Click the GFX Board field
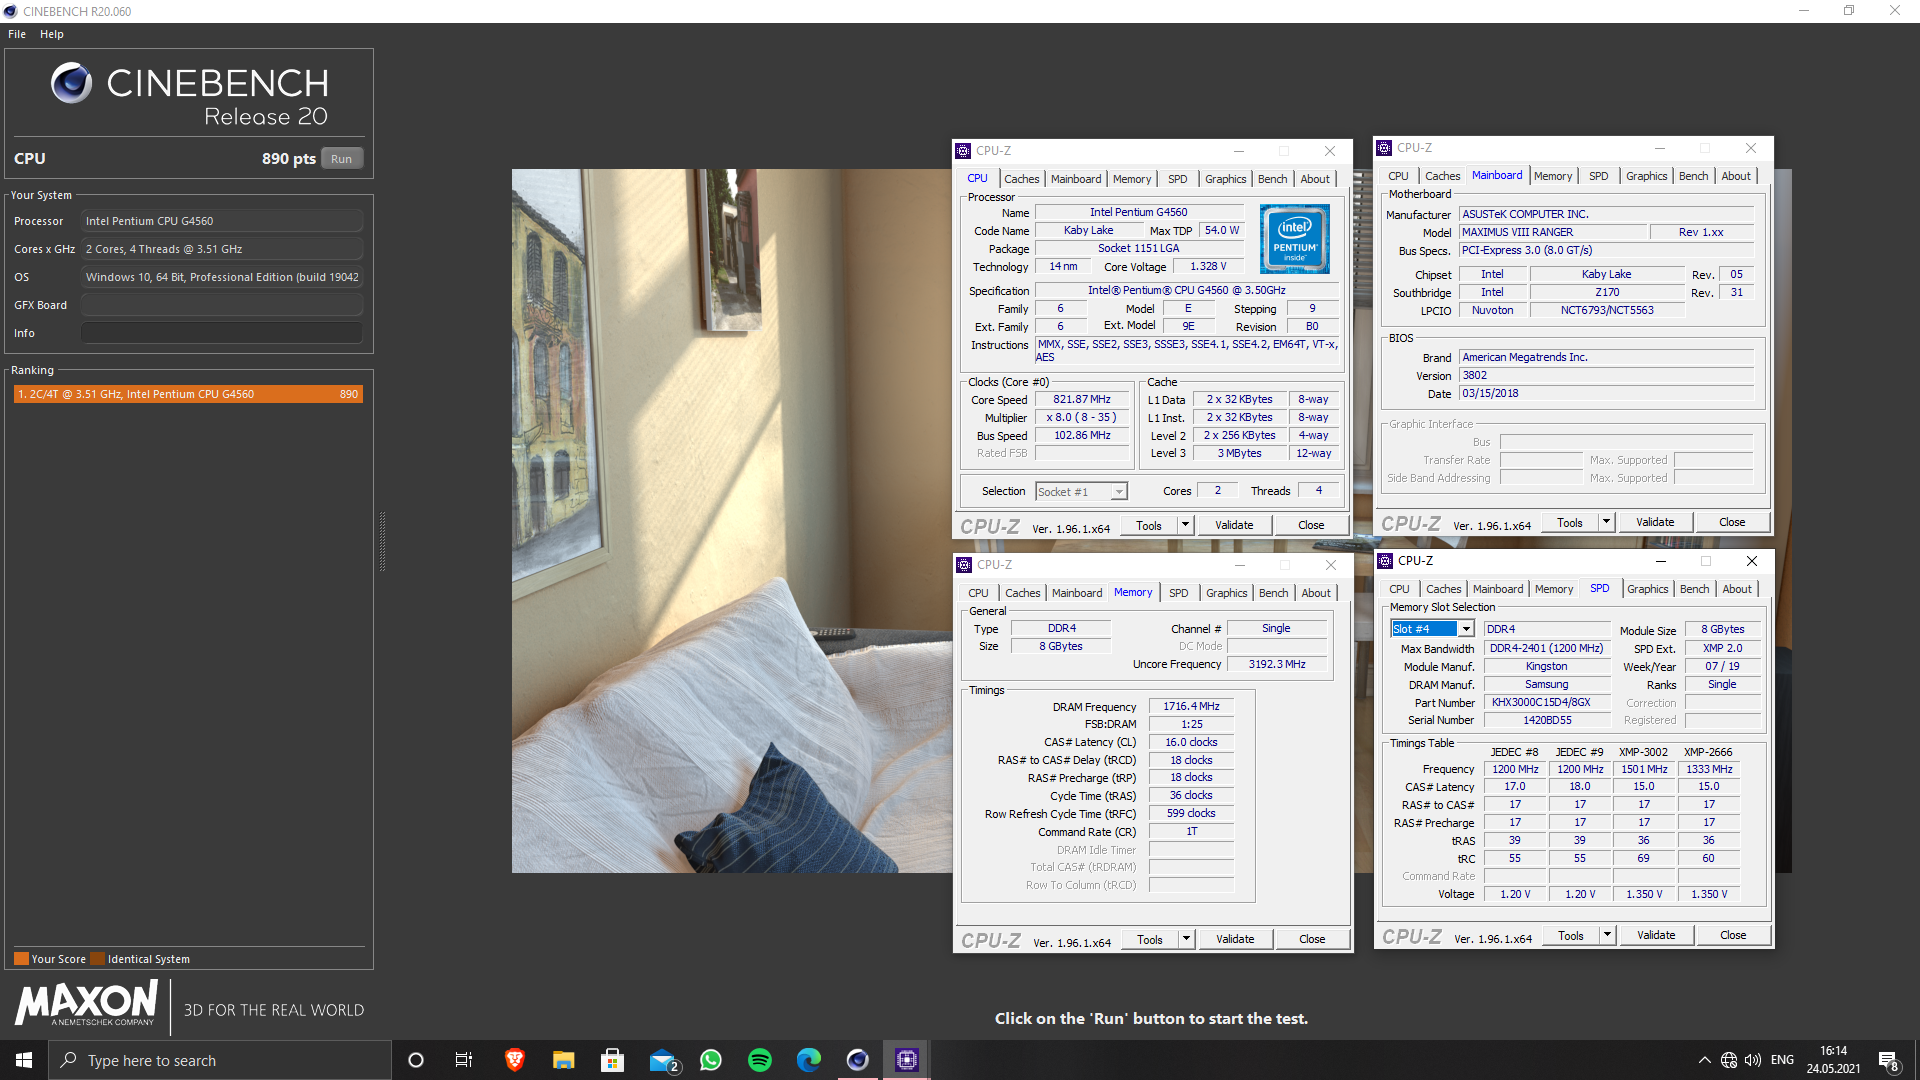This screenshot has height=1080, width=1920. (222, 305)
